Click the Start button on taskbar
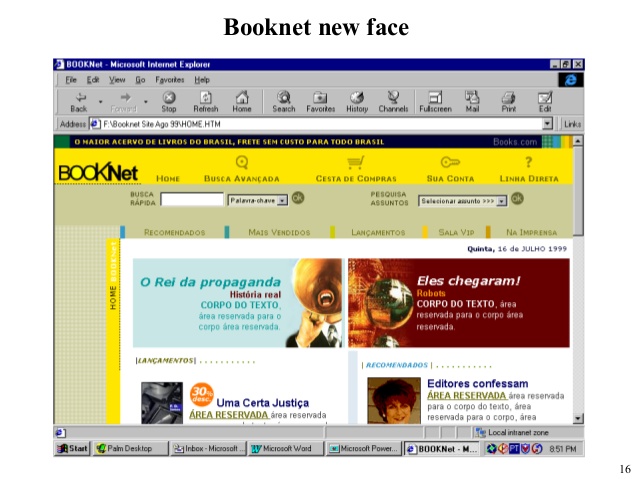 (x=72, y=448)
